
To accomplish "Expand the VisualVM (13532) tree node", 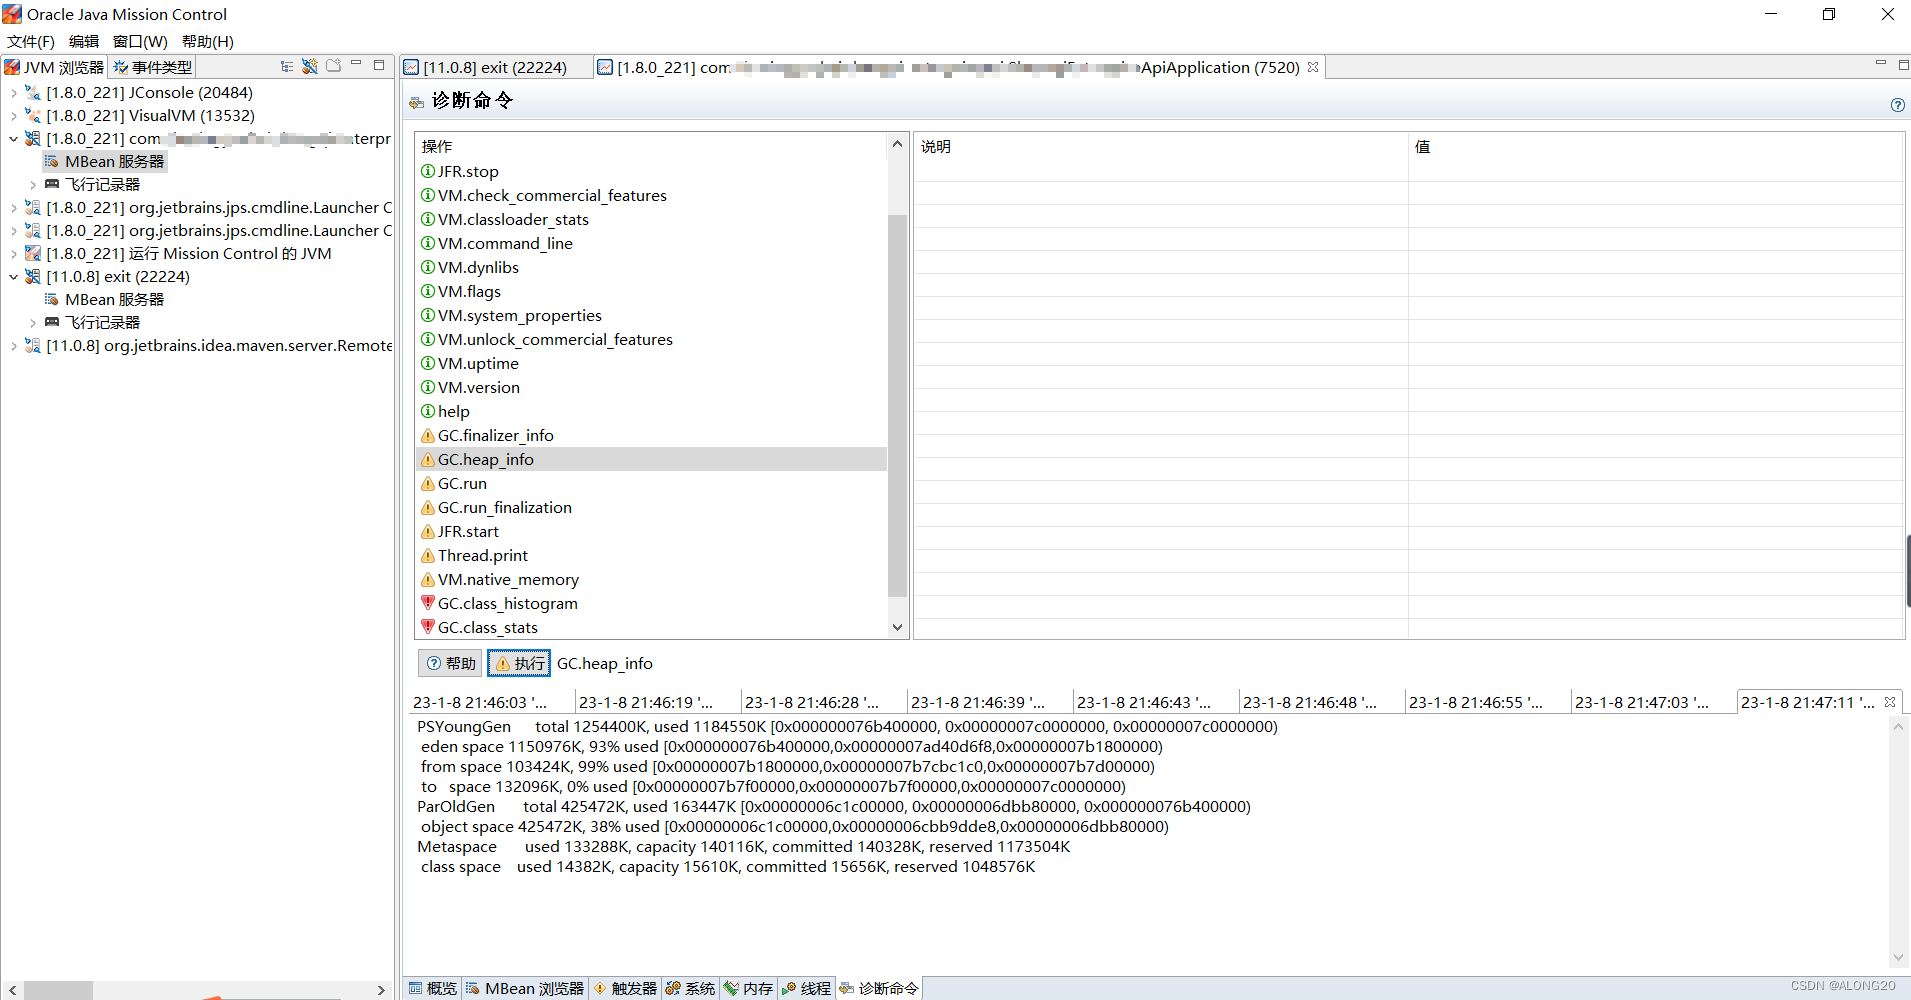I will tap(13, 115).
